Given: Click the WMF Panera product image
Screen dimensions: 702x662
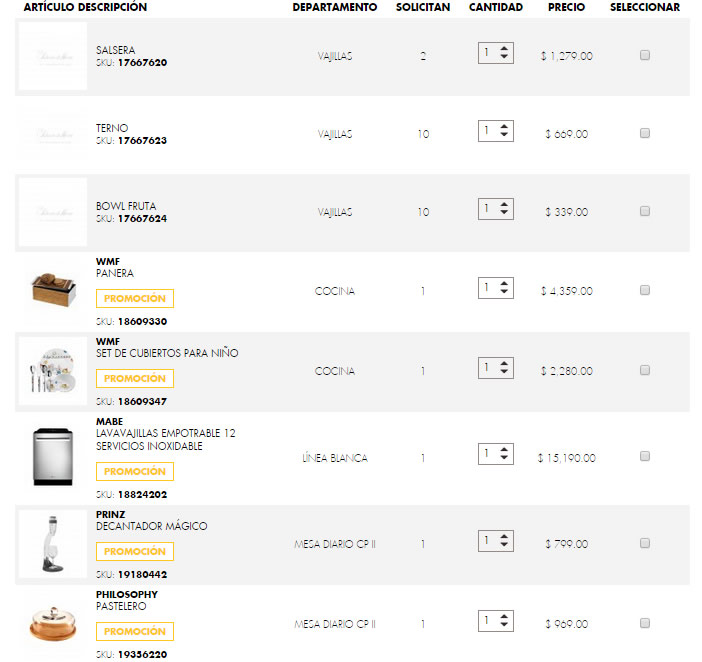Looking at the screenshot, I should click(x=52, y=291).
